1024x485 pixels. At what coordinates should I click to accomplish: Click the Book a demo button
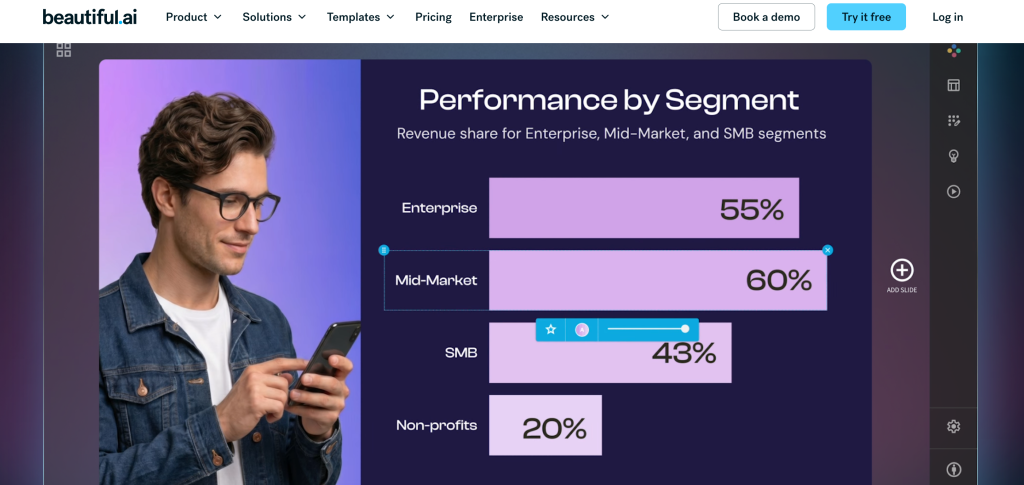[767, 17]
